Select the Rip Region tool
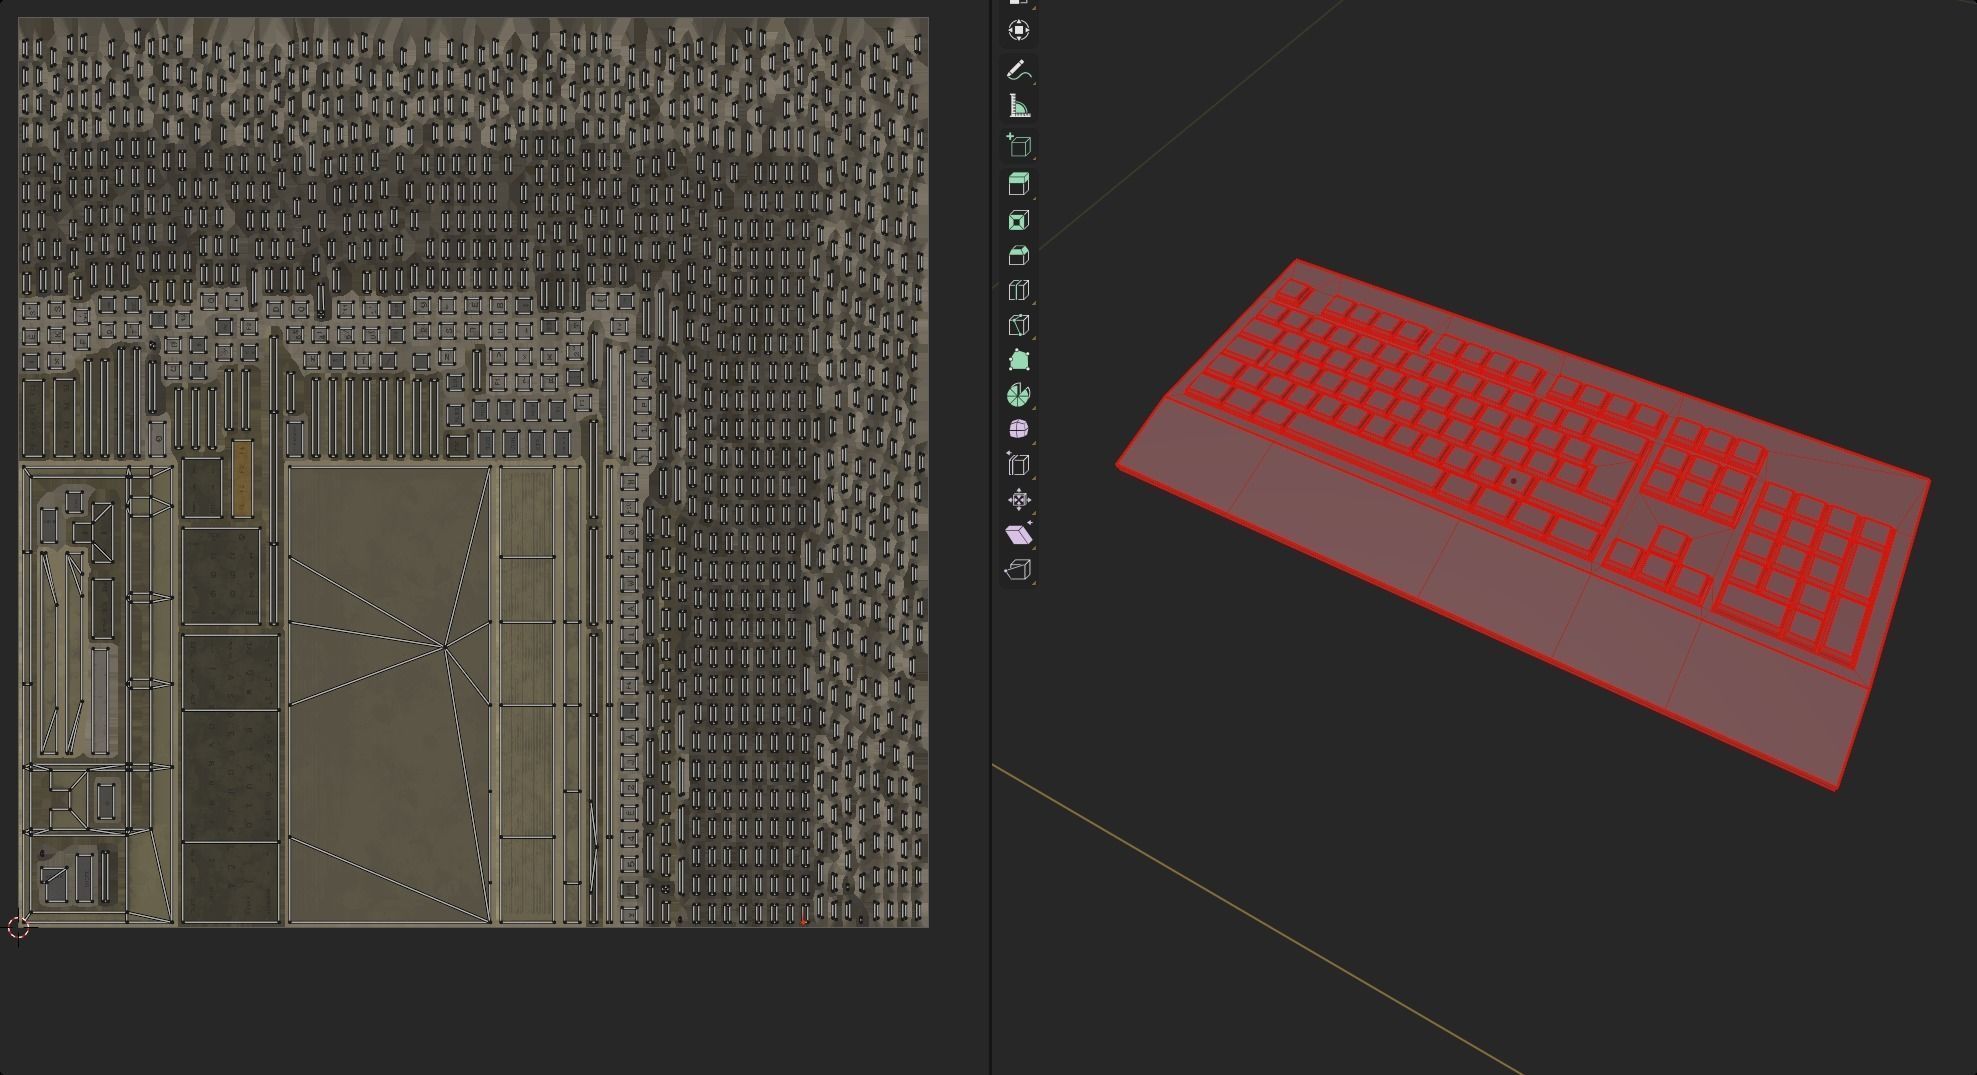 [x=1018, y=570]
